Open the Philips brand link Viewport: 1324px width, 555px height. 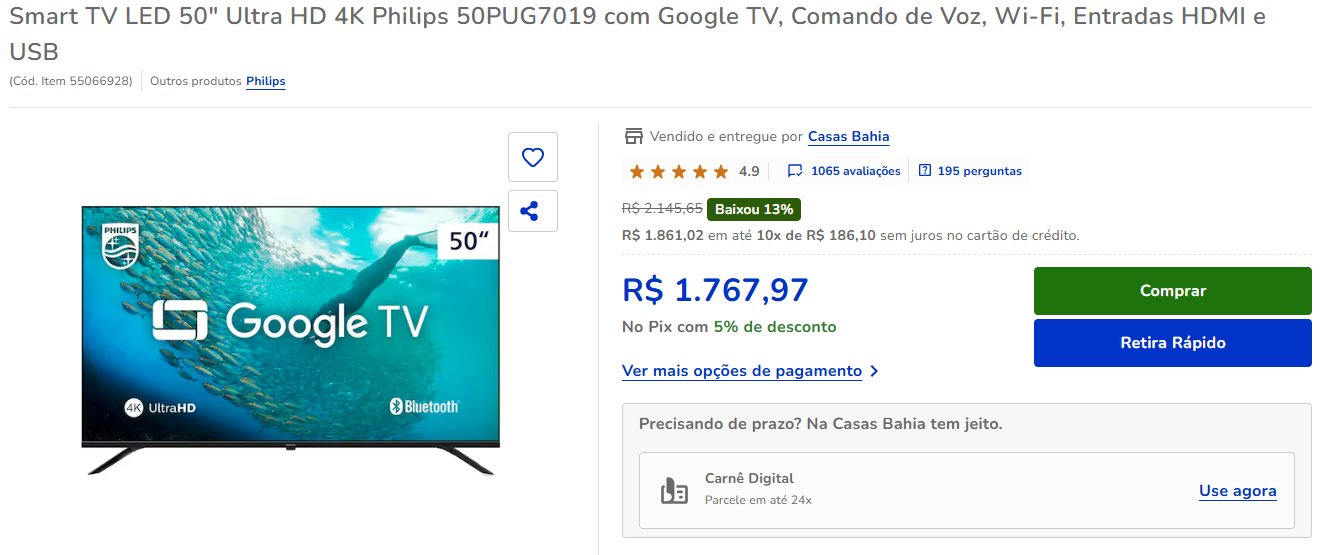[x=266, y=81]
